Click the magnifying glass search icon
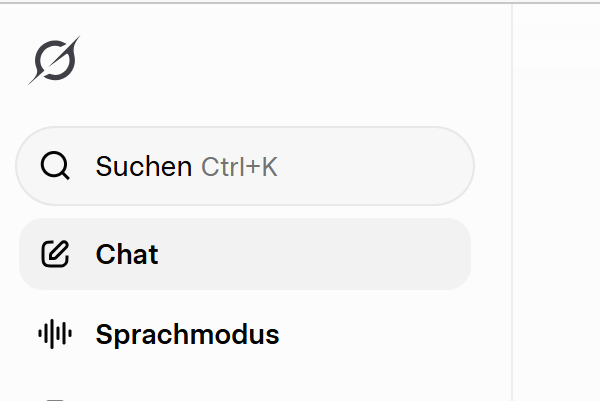Screen dimensions: 600x401 coord(56,166)
